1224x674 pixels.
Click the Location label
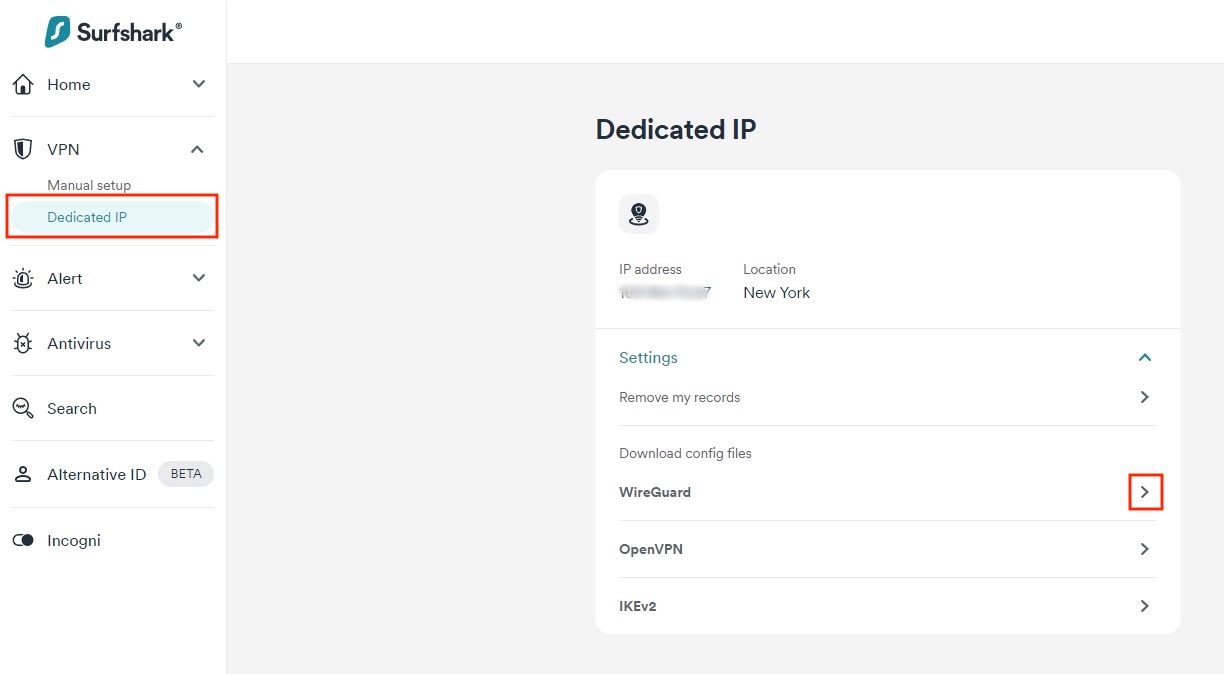point(769,269)
